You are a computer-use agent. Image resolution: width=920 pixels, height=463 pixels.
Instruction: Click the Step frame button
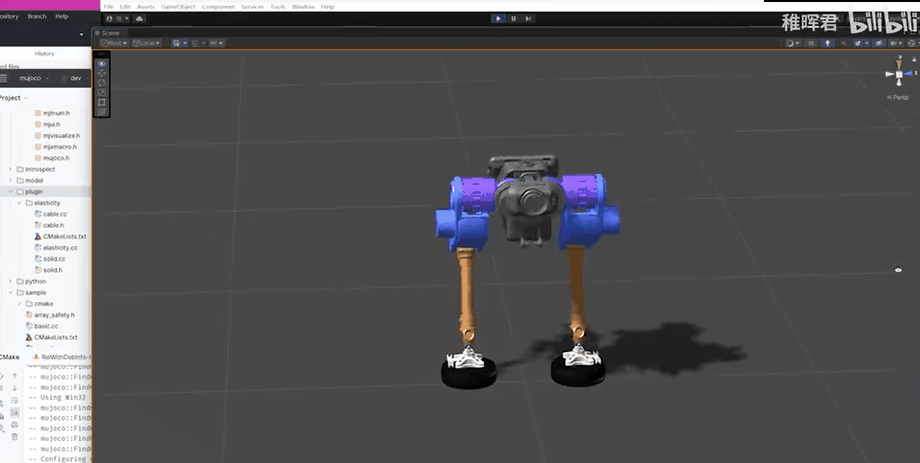(528, 18)
